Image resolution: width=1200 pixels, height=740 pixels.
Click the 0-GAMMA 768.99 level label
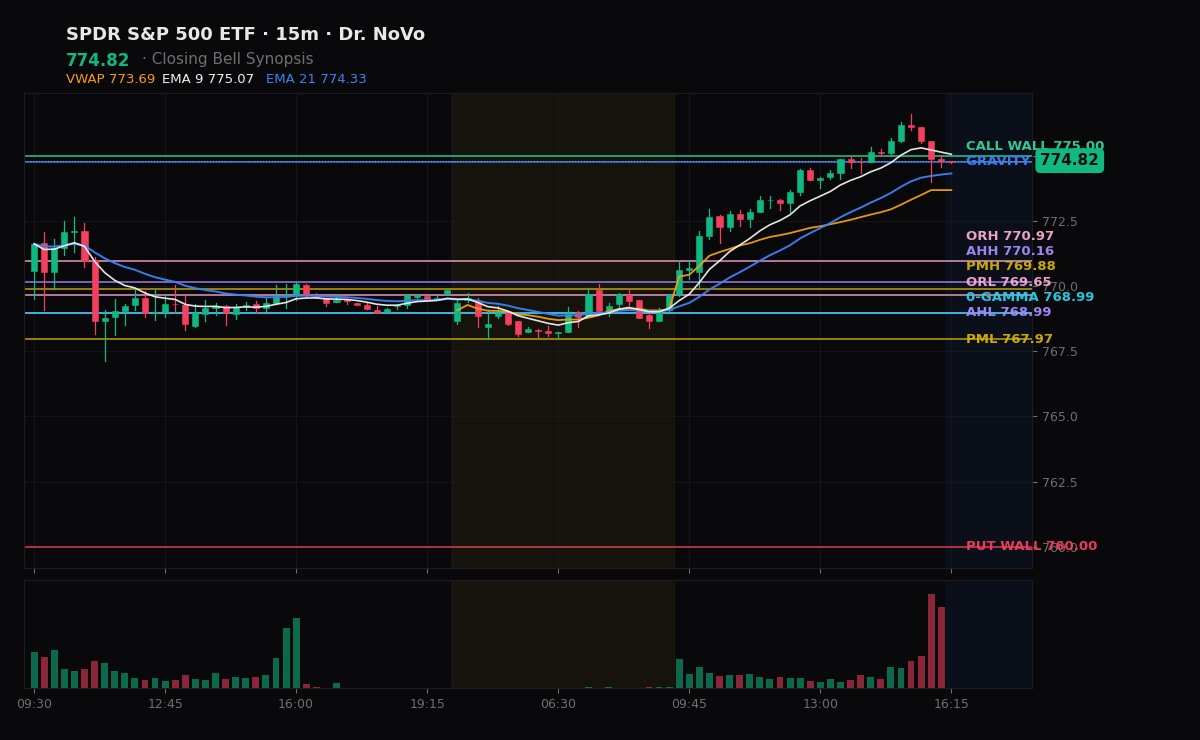(1030, 298)
